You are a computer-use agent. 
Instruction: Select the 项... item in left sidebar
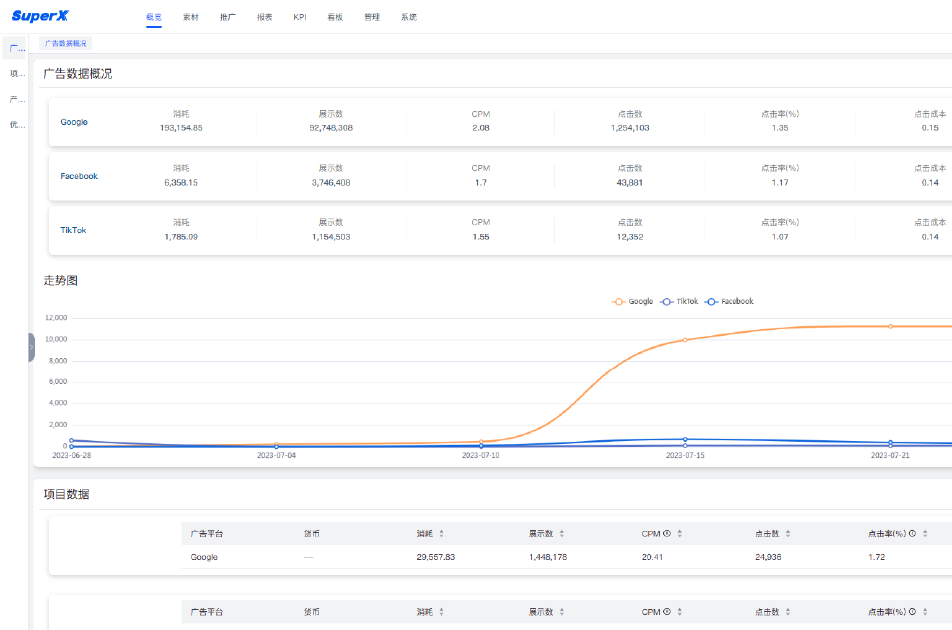point(16,73)
